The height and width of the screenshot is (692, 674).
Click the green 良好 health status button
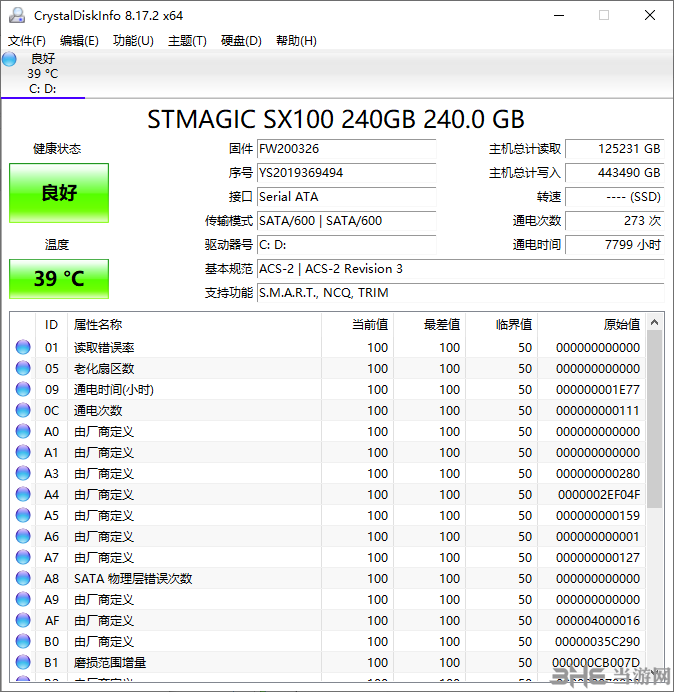point(59,193)
